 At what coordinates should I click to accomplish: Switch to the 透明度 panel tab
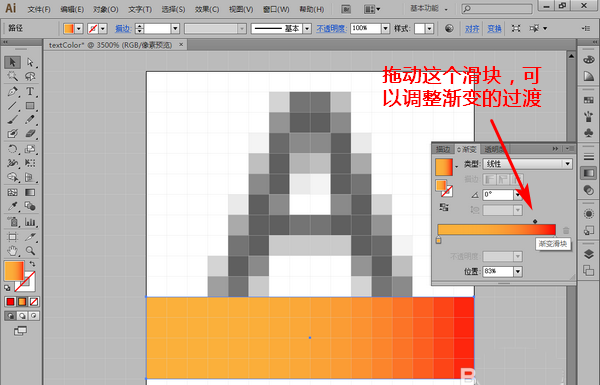[x=494, y=149]
